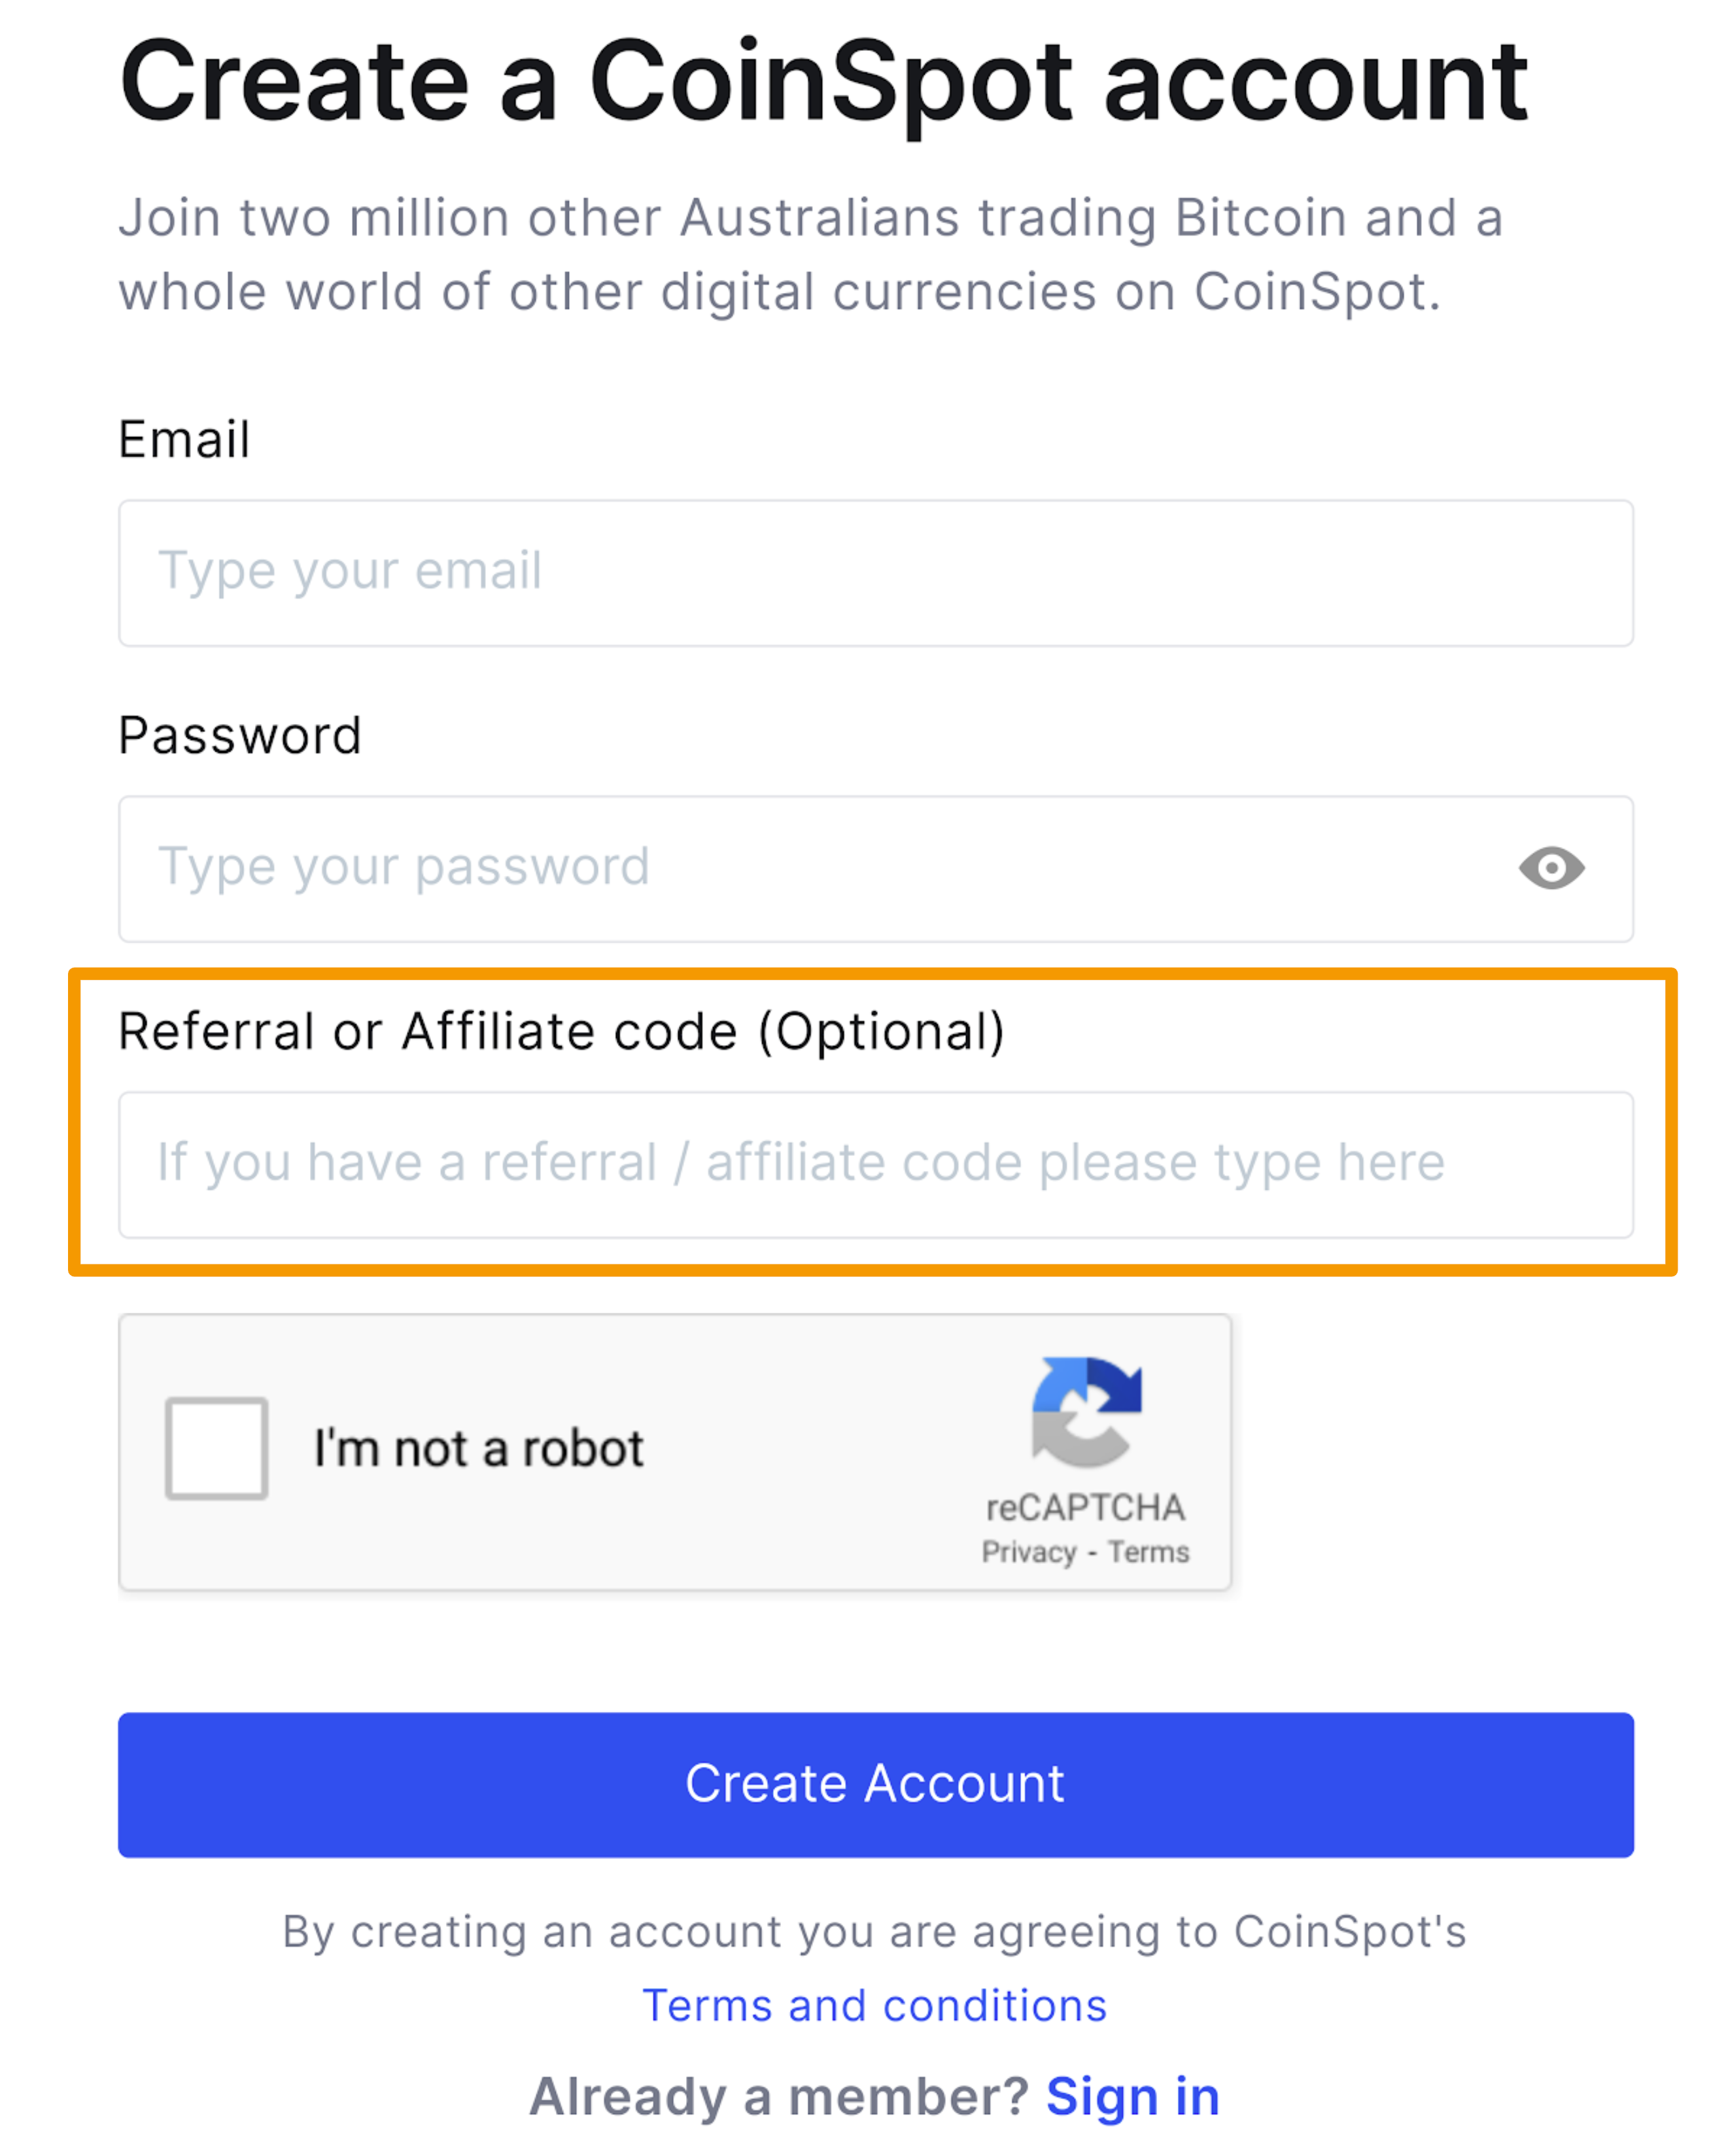Click the reCAPTCHA wordmark text
Viewport: 1726px width, 2156px height.
click(x=1086, y=1507)
